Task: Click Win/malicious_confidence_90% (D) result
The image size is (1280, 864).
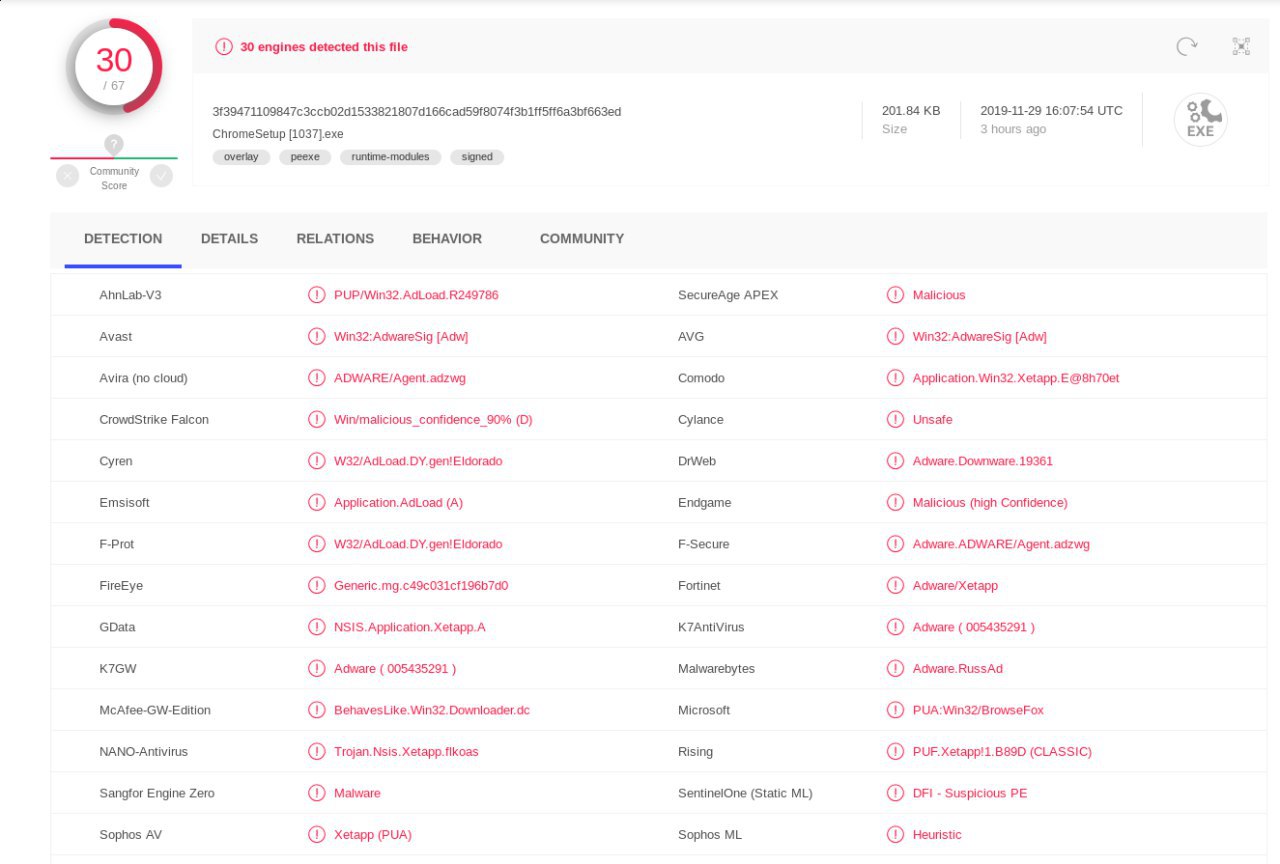Action: click(433, 420)
